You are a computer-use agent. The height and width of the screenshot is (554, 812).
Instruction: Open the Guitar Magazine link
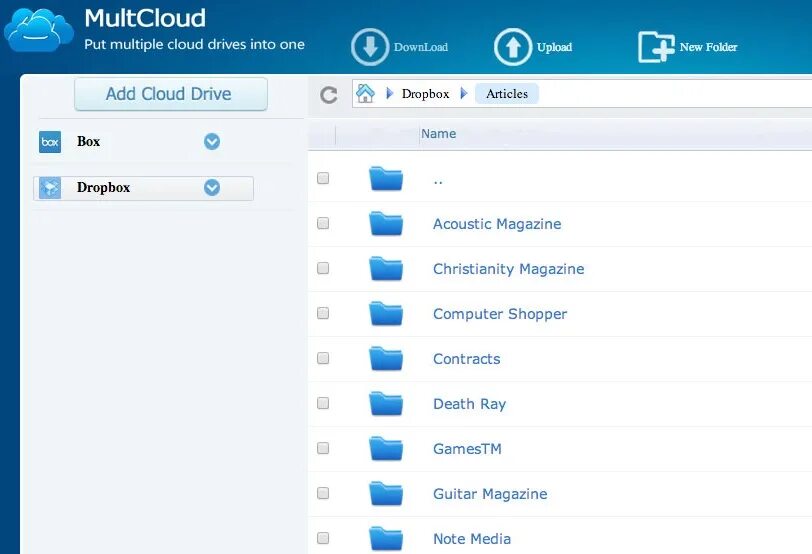coord(490,494)
